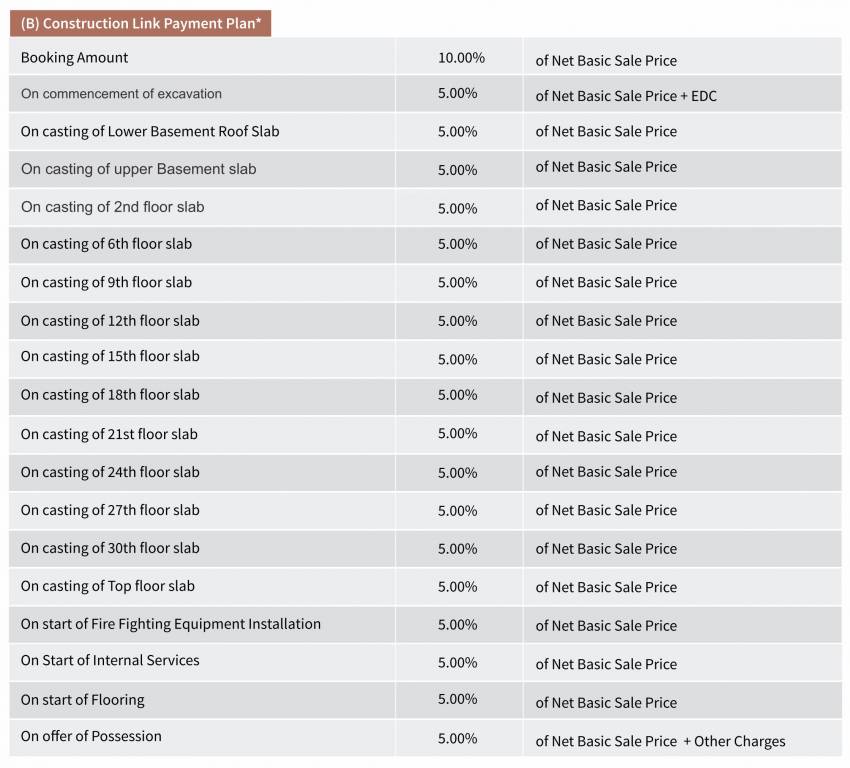This screenshot has width=850, height=768.
Task: Select the 27th floor slab milestone
Action: 110,510
